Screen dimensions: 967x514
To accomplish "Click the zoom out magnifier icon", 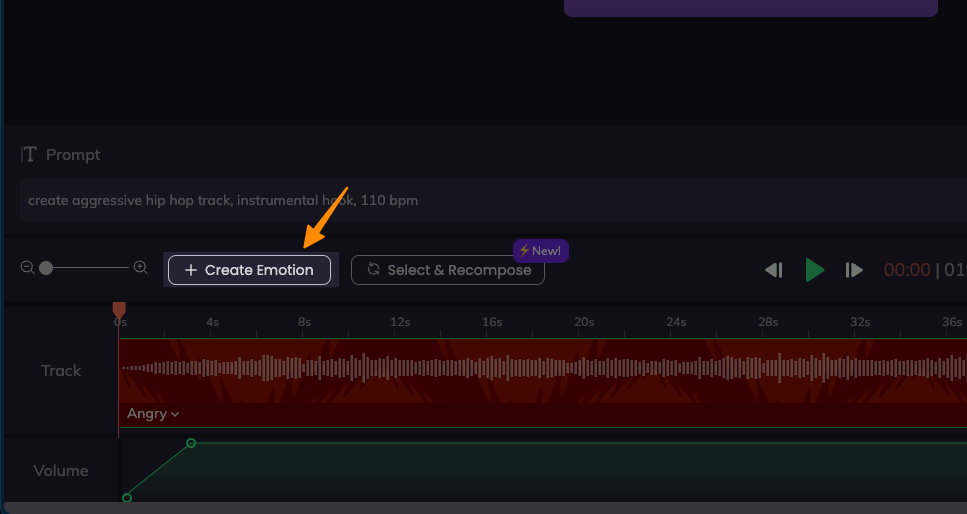I will (x=27, y=268).
